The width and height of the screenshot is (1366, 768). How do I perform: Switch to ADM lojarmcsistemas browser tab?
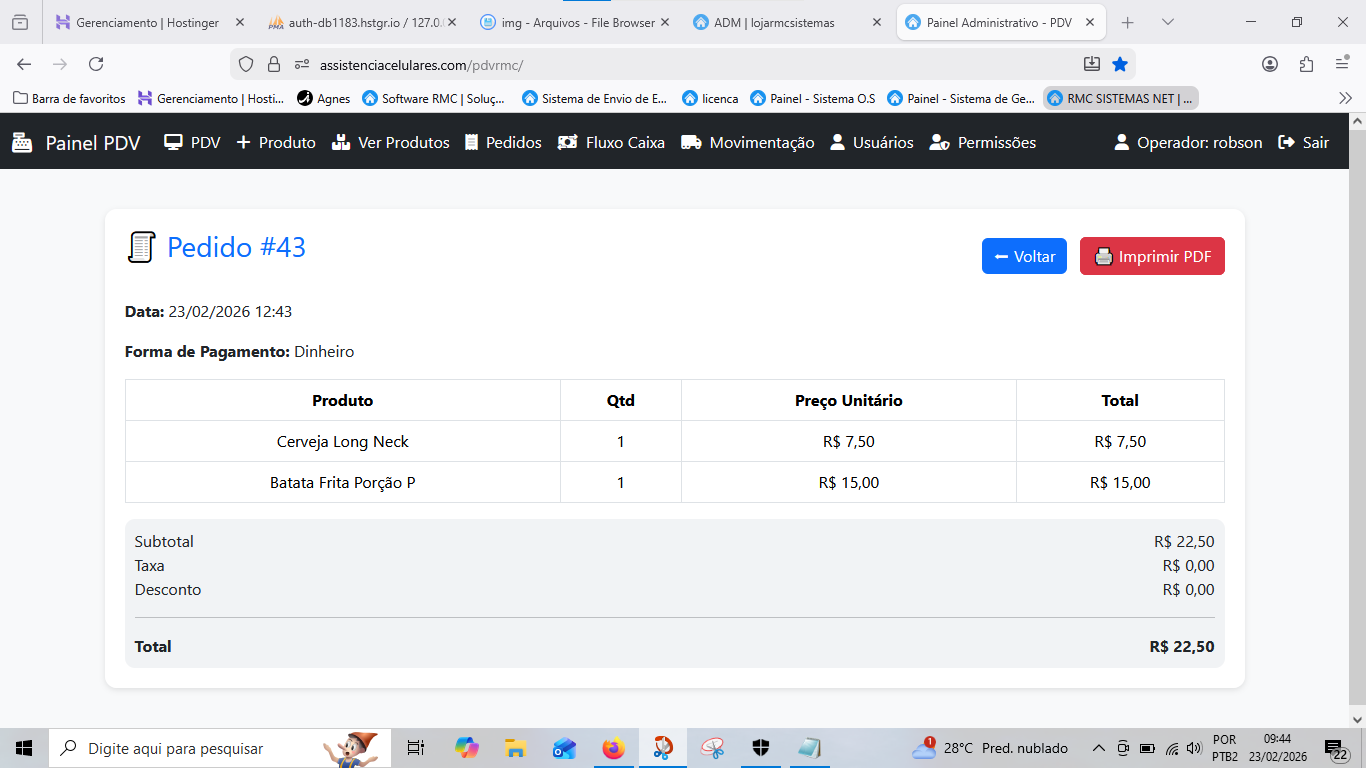[774, 22]
